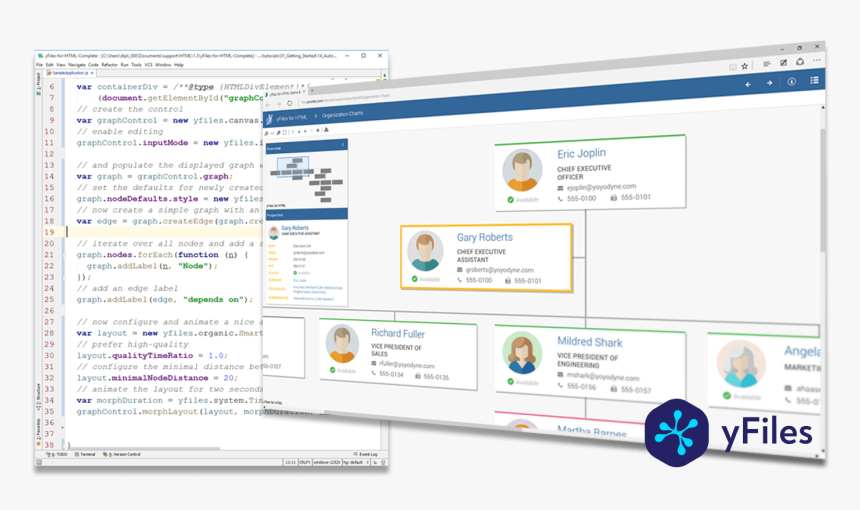The image size is (860, 510).
Task: Close the yFiles for HTML Demo browser tab
Action: (x=304, y=92)
